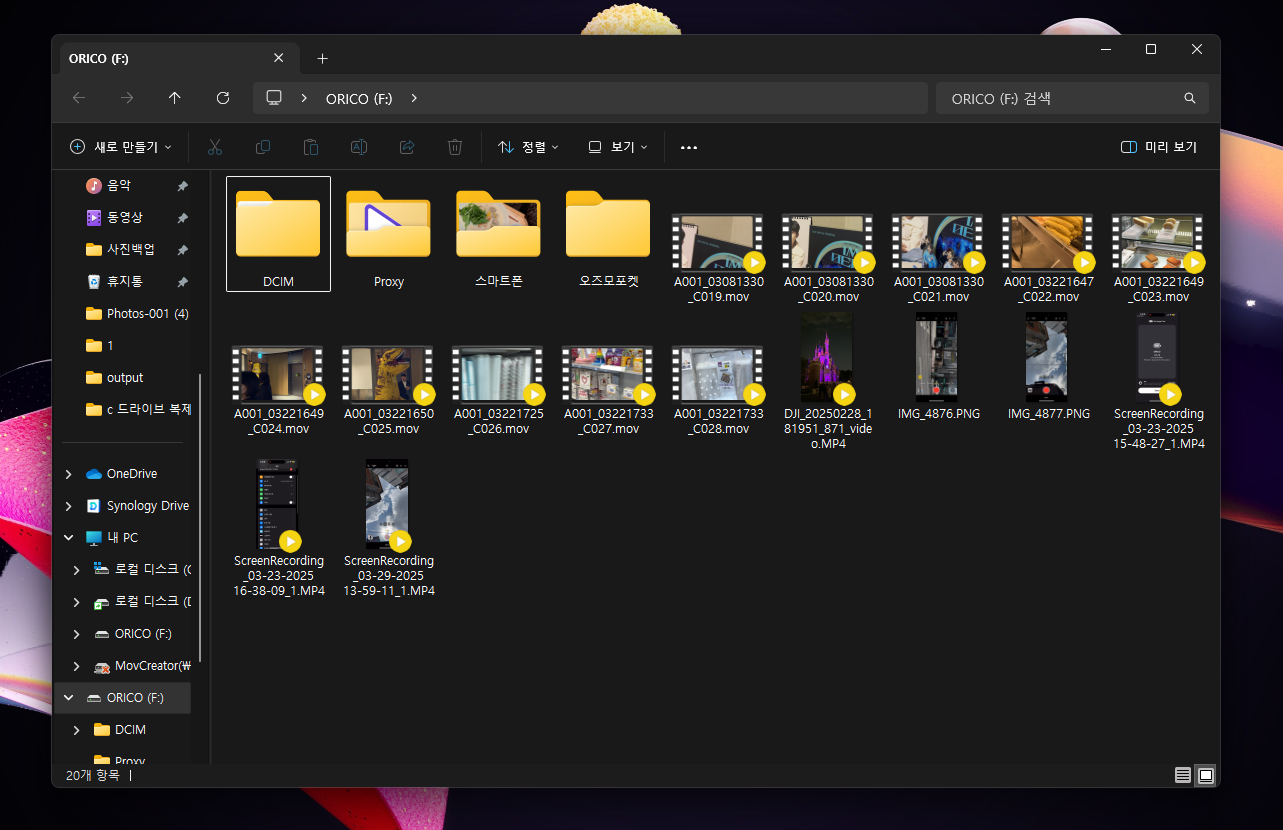Click the magnifier search icon
The width and height of the screenshot is (1283, 830).
1190,99
